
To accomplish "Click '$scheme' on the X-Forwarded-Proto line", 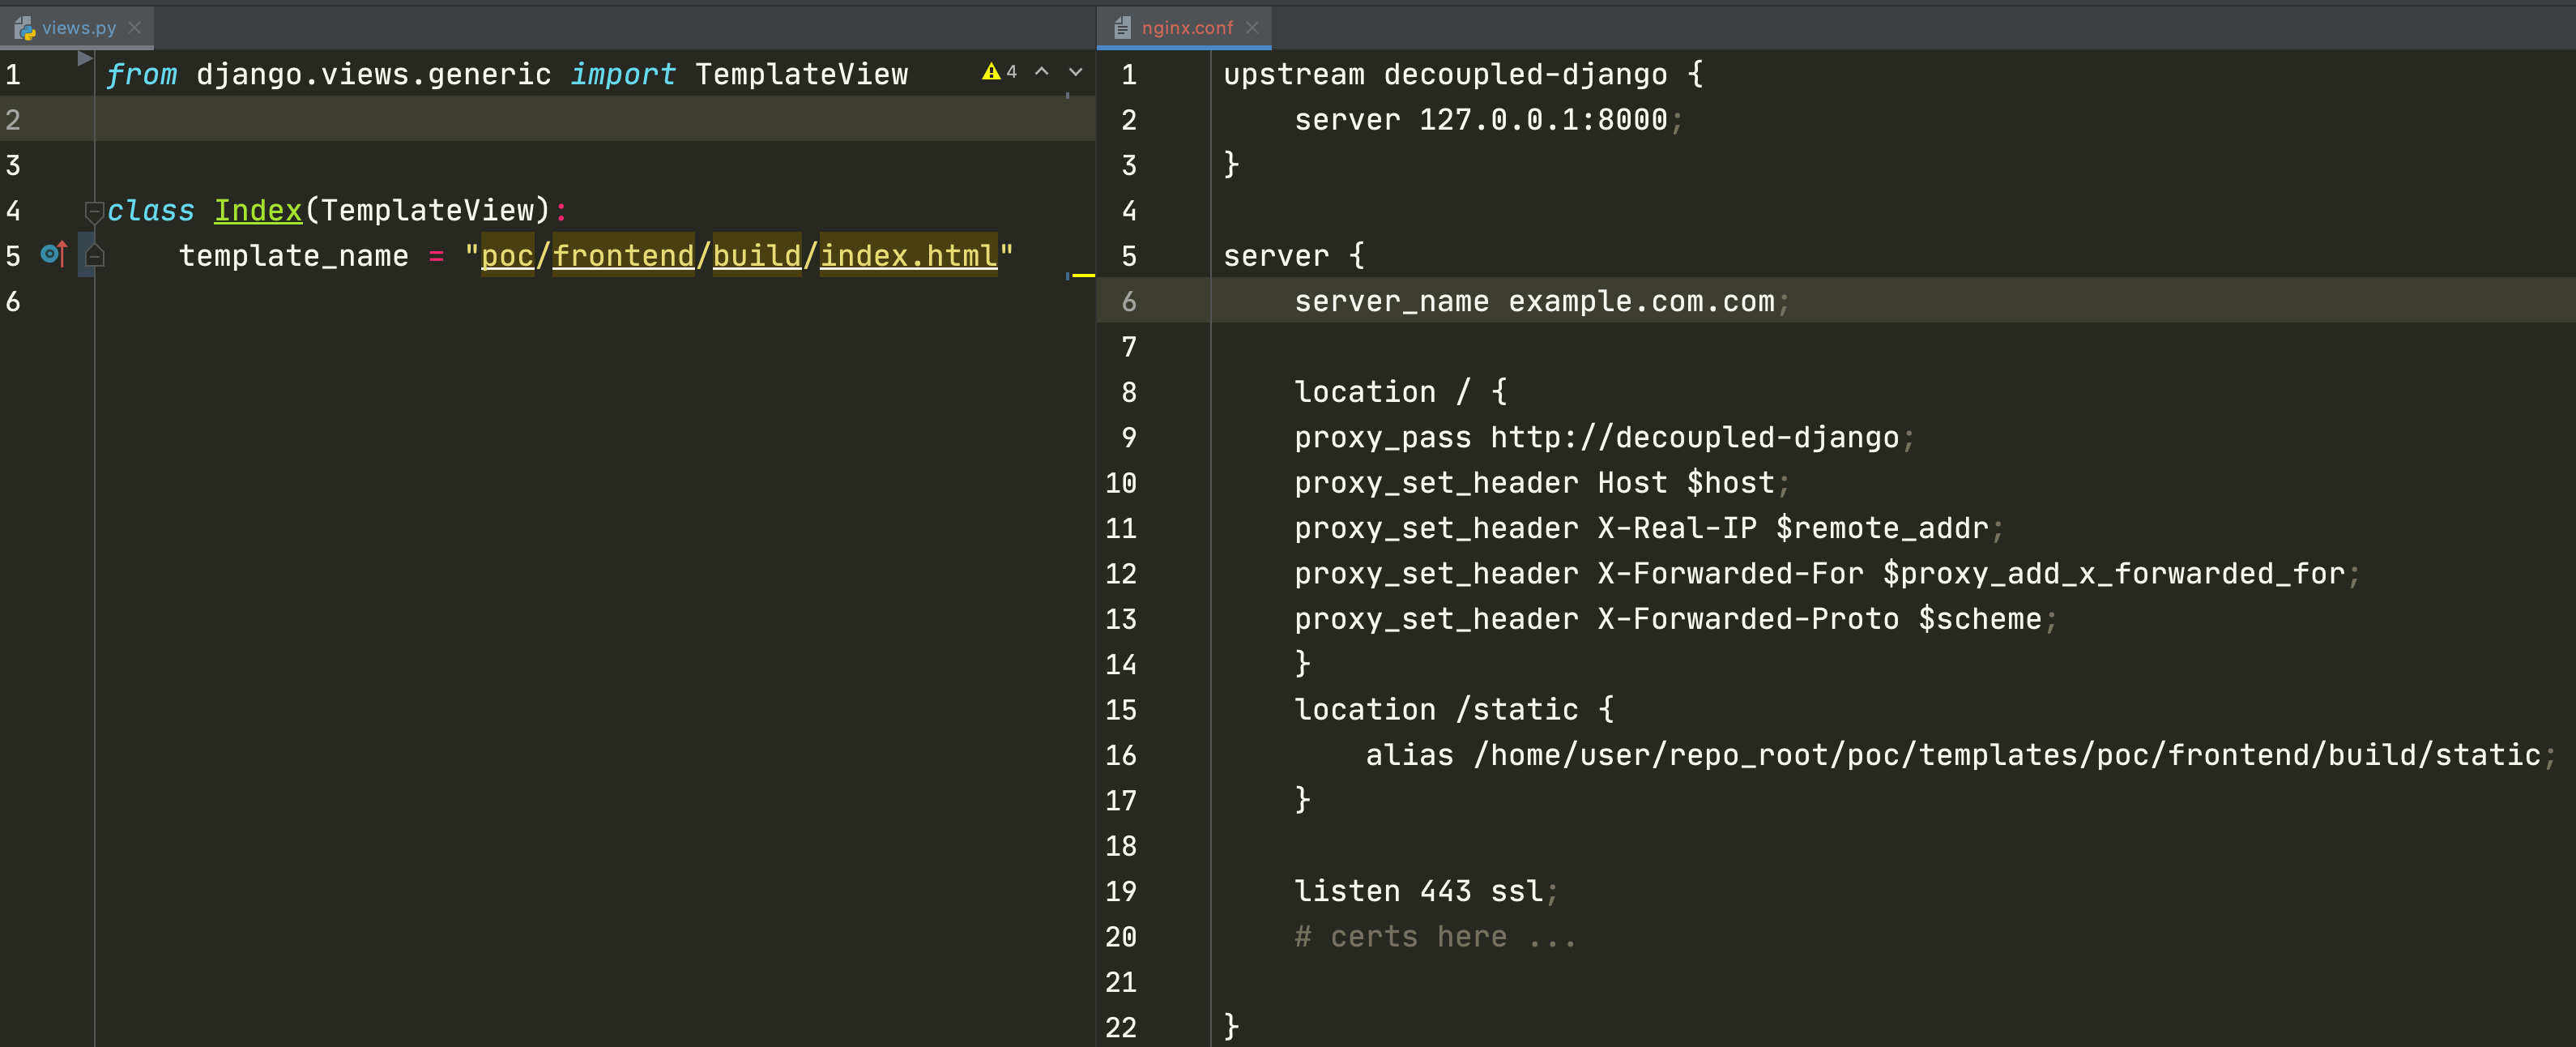I will point(1979,619).
